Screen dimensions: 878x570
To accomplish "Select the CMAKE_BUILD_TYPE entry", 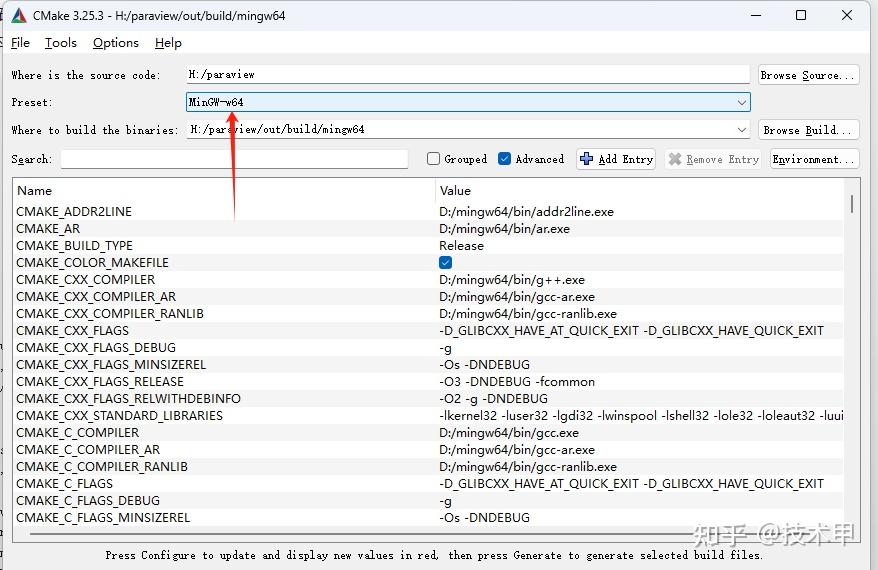I will (x=74, y=246).
